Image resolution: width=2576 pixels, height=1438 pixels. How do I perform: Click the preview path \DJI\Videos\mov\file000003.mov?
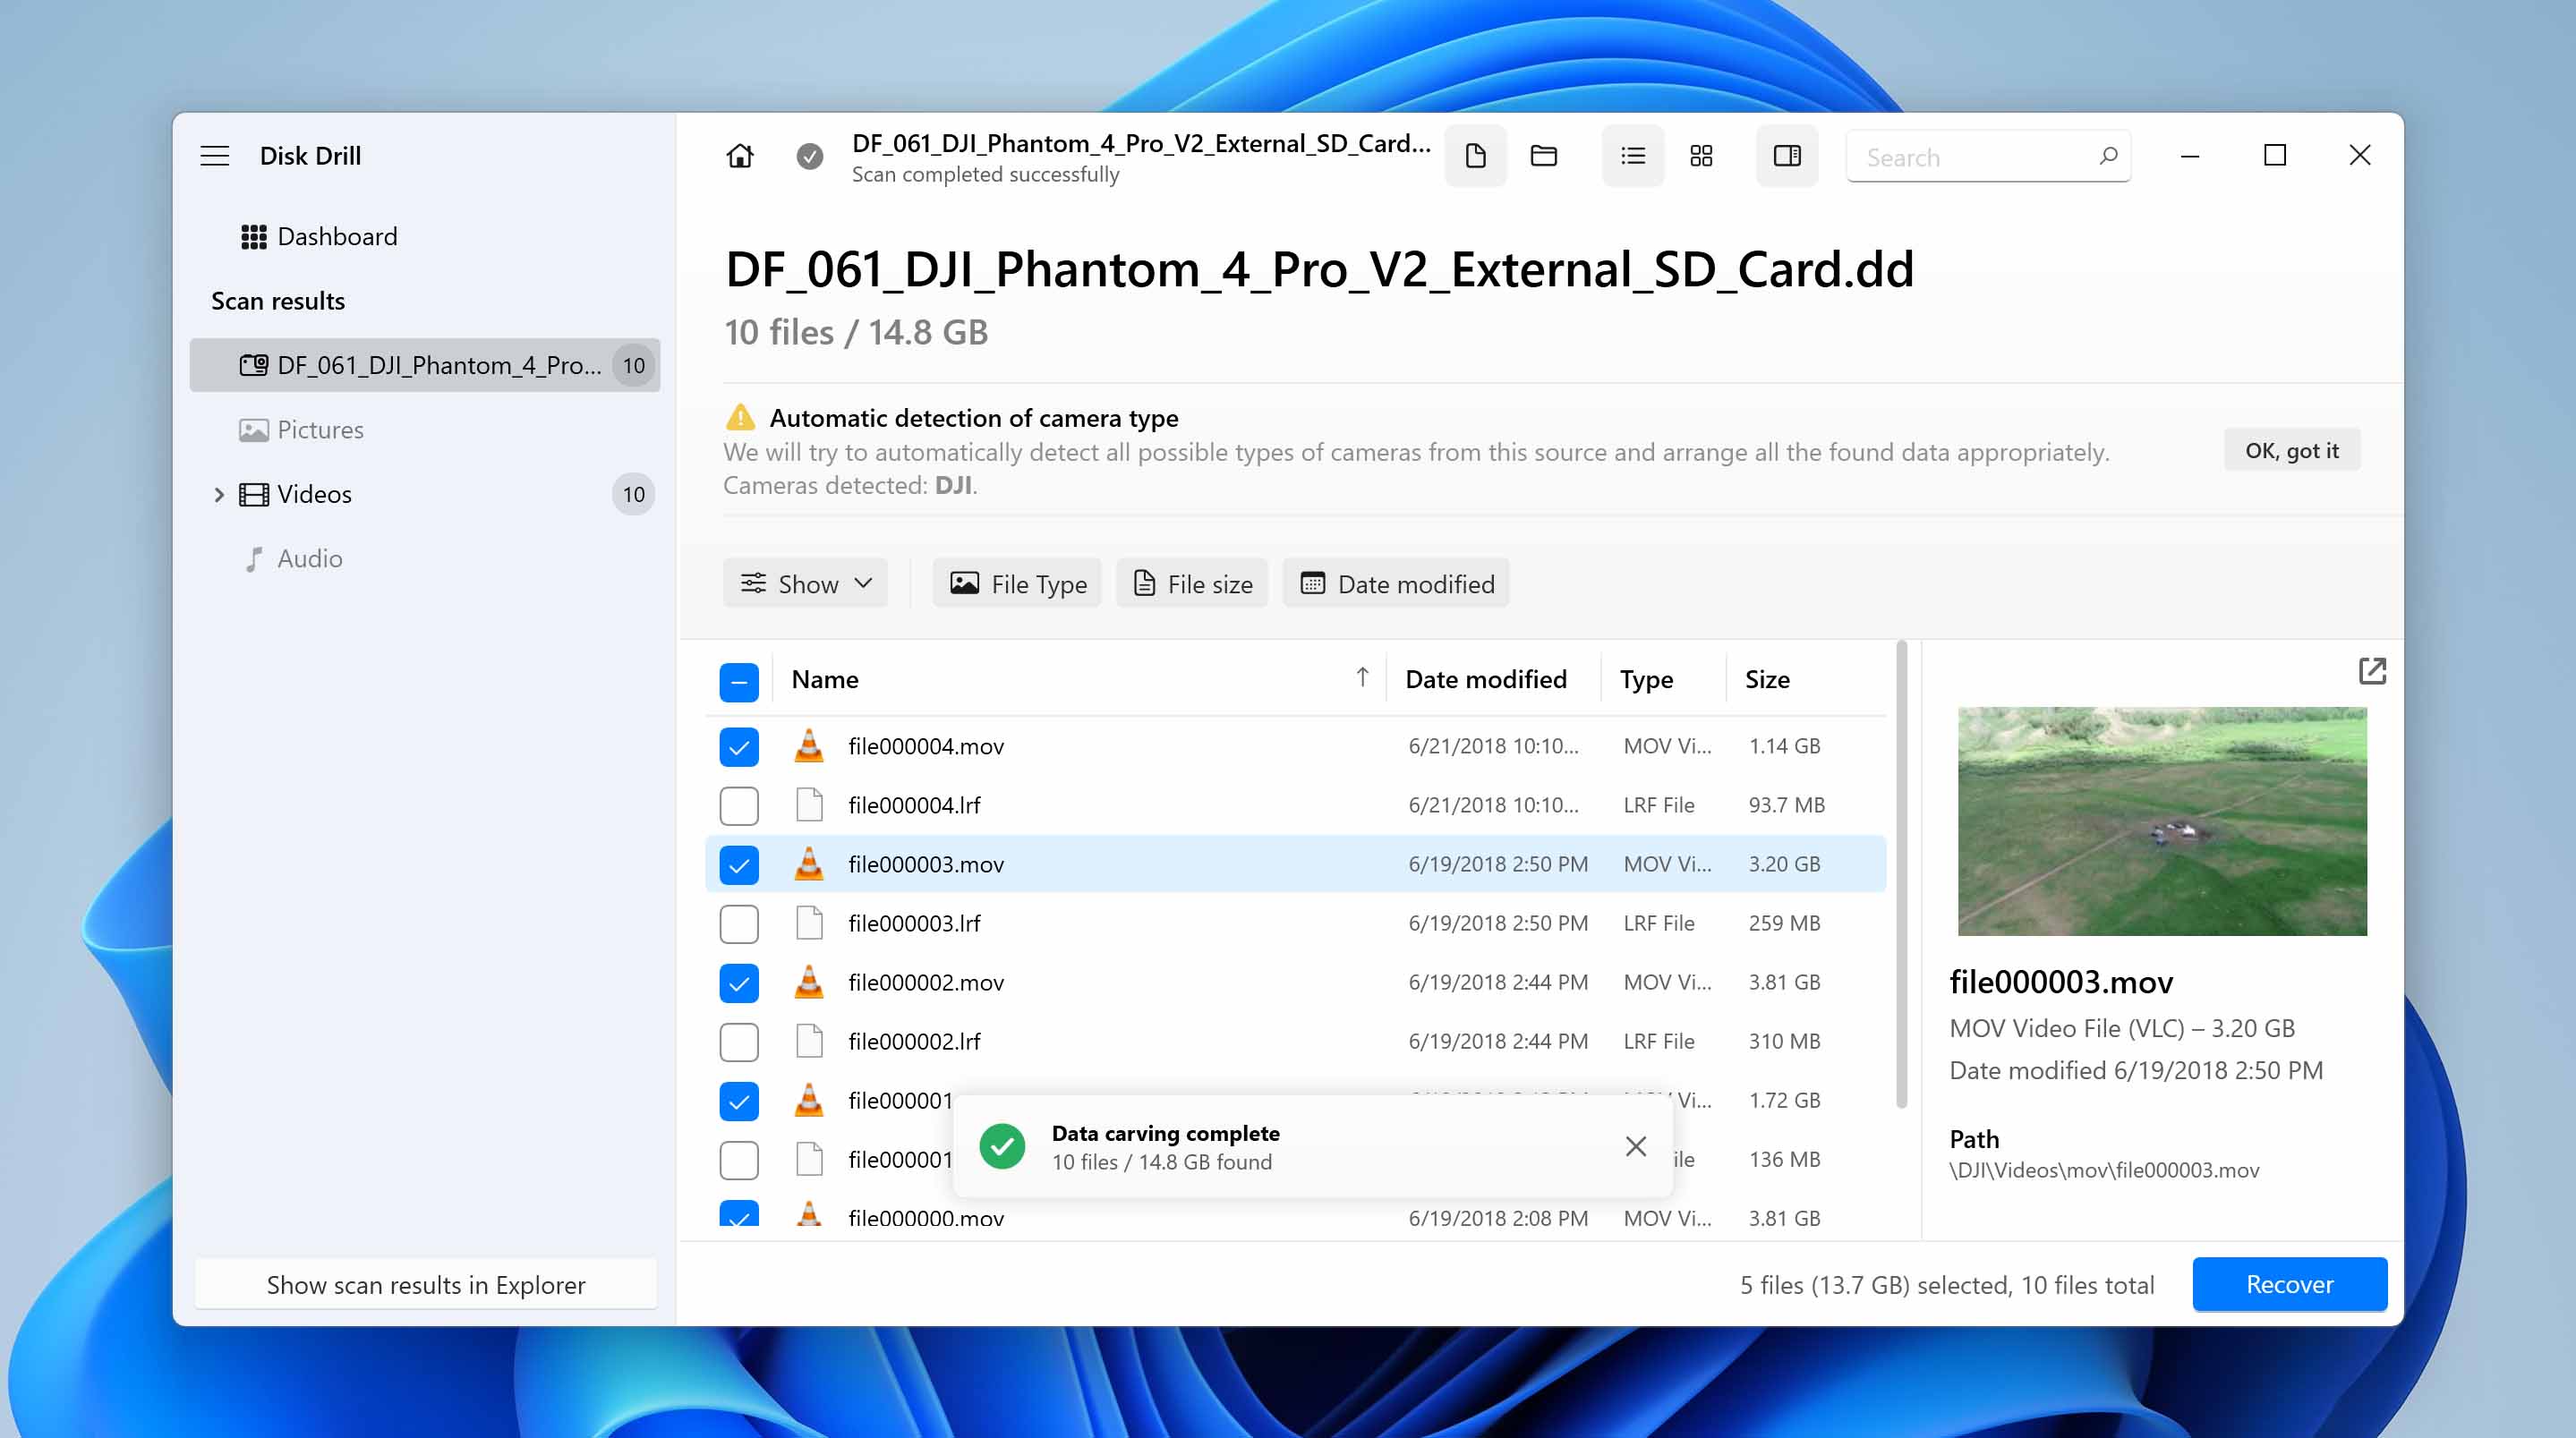(x=2103, y=1170)
